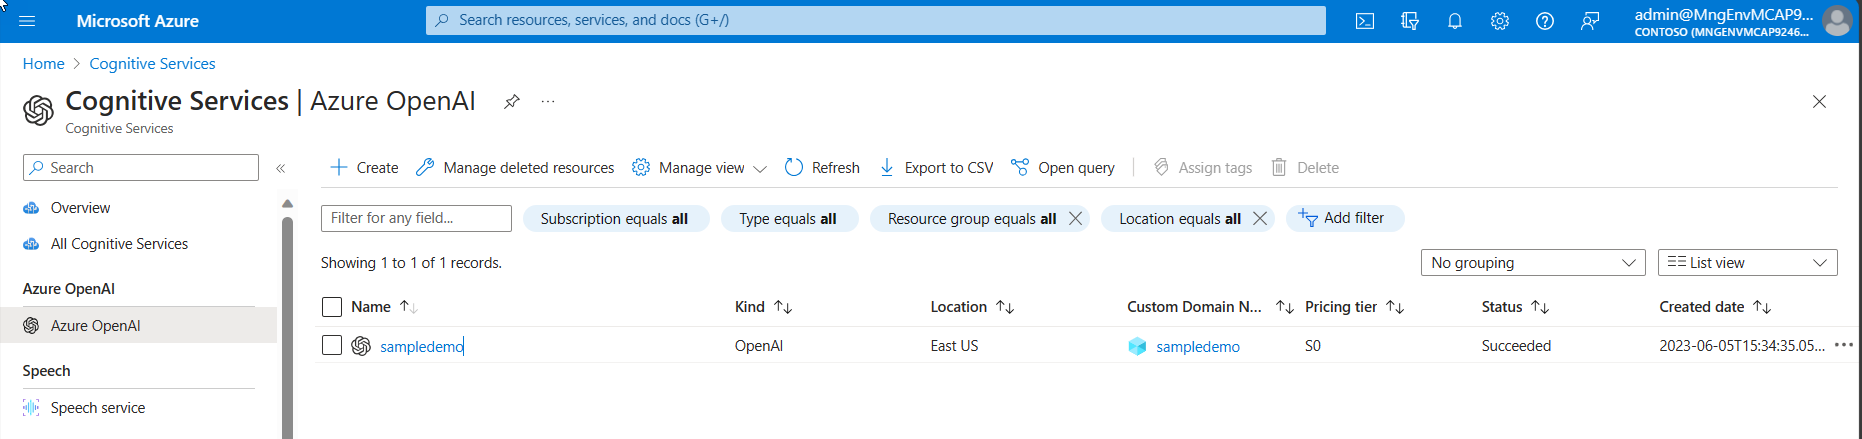Export the list to CSV

pyautogui.click(x=936, y=168)
